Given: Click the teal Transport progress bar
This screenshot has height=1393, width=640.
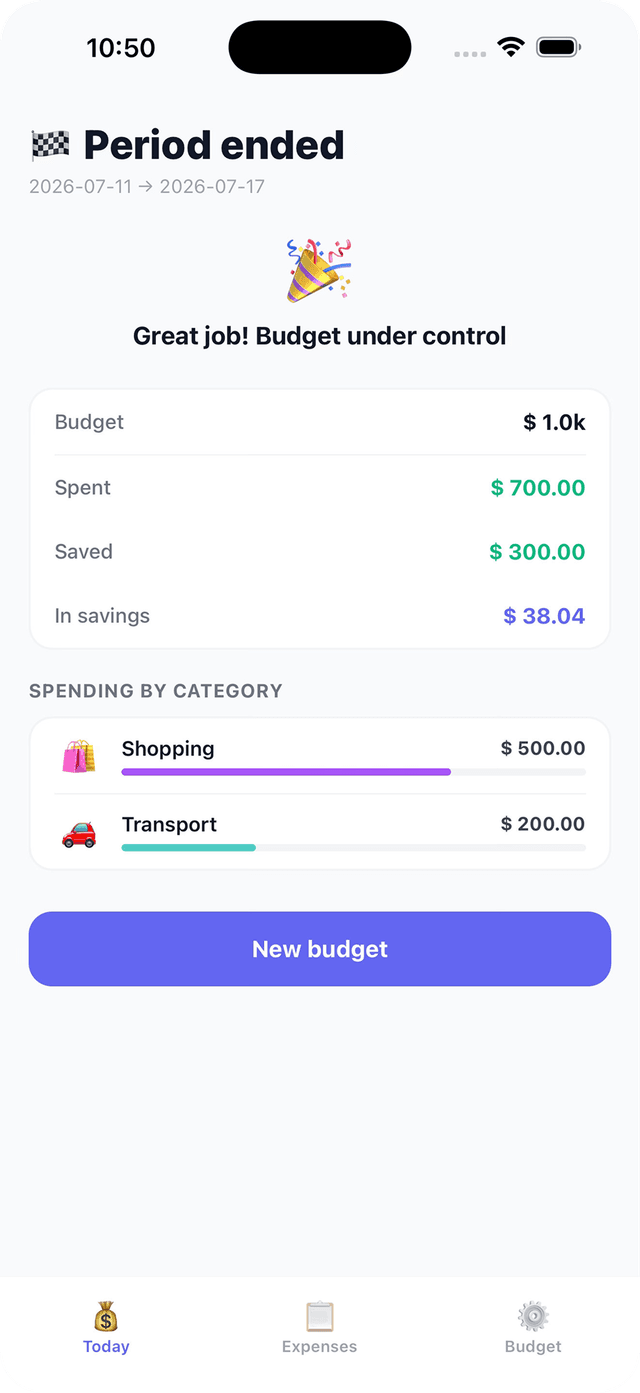Looking at the screenshot, I should coord(189,848).
